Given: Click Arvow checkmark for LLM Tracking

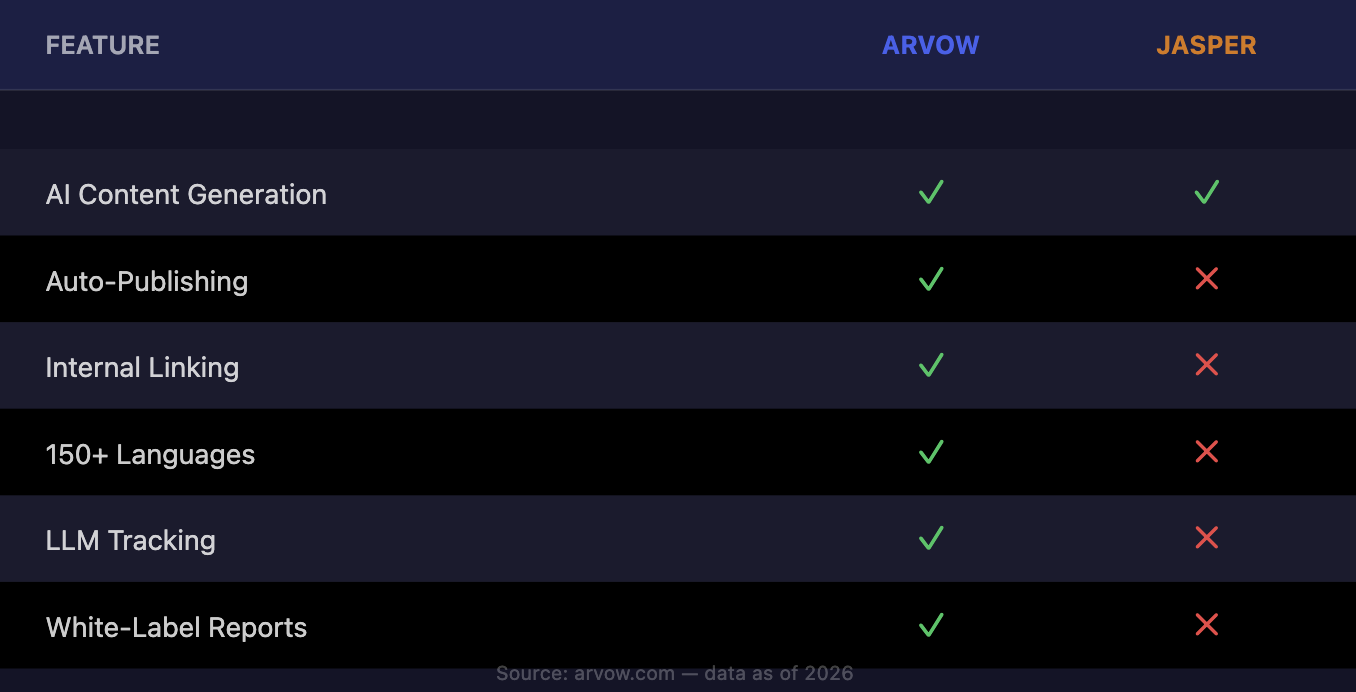Looking at the screenshot, I should pos(931,539).
